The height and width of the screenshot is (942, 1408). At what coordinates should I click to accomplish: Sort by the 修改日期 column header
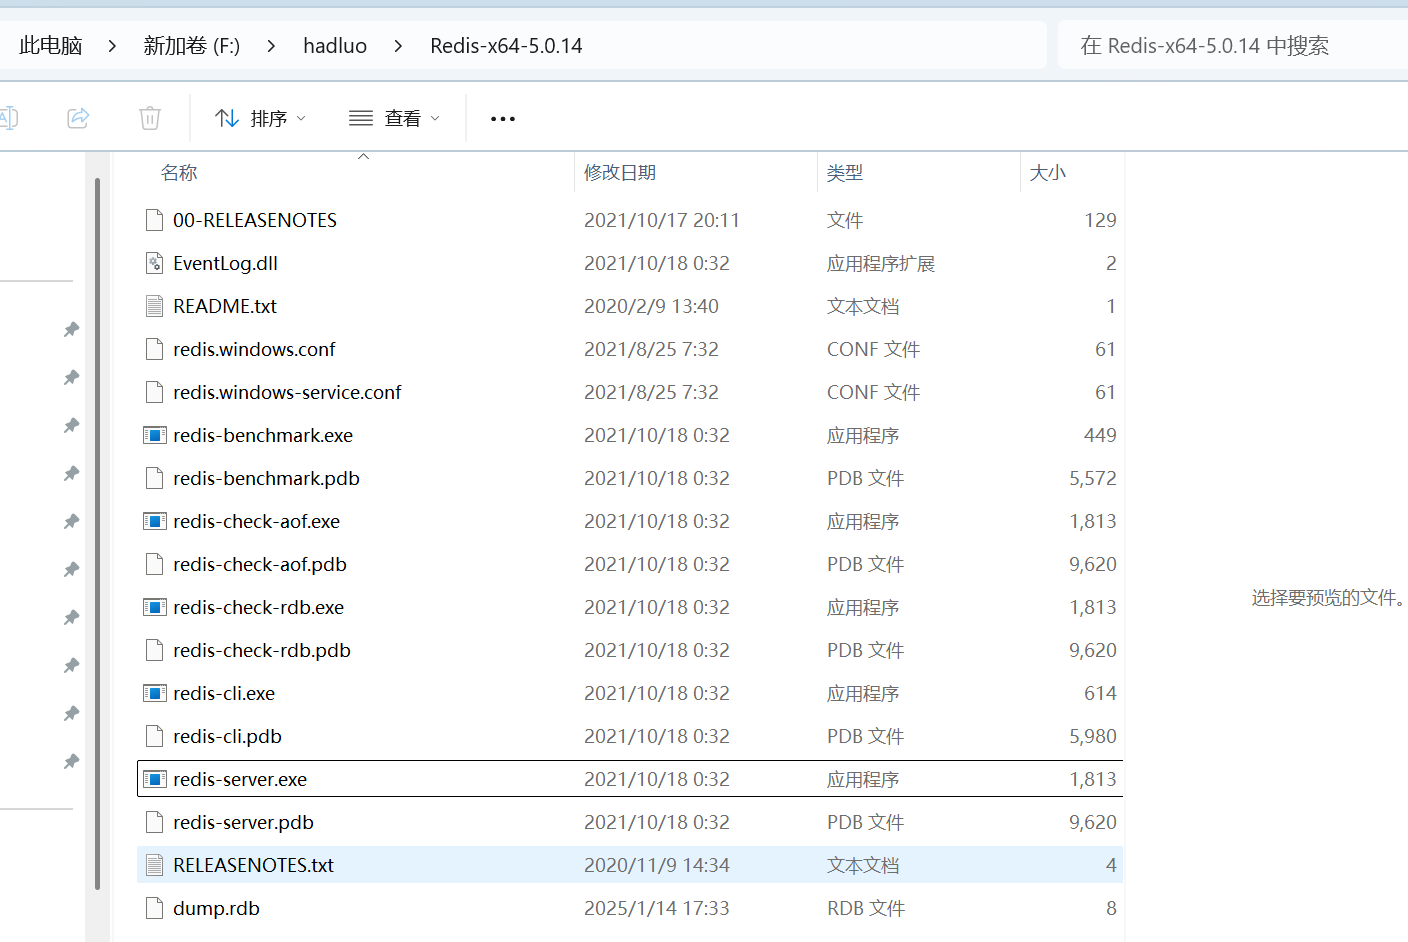tap(620, 173)
